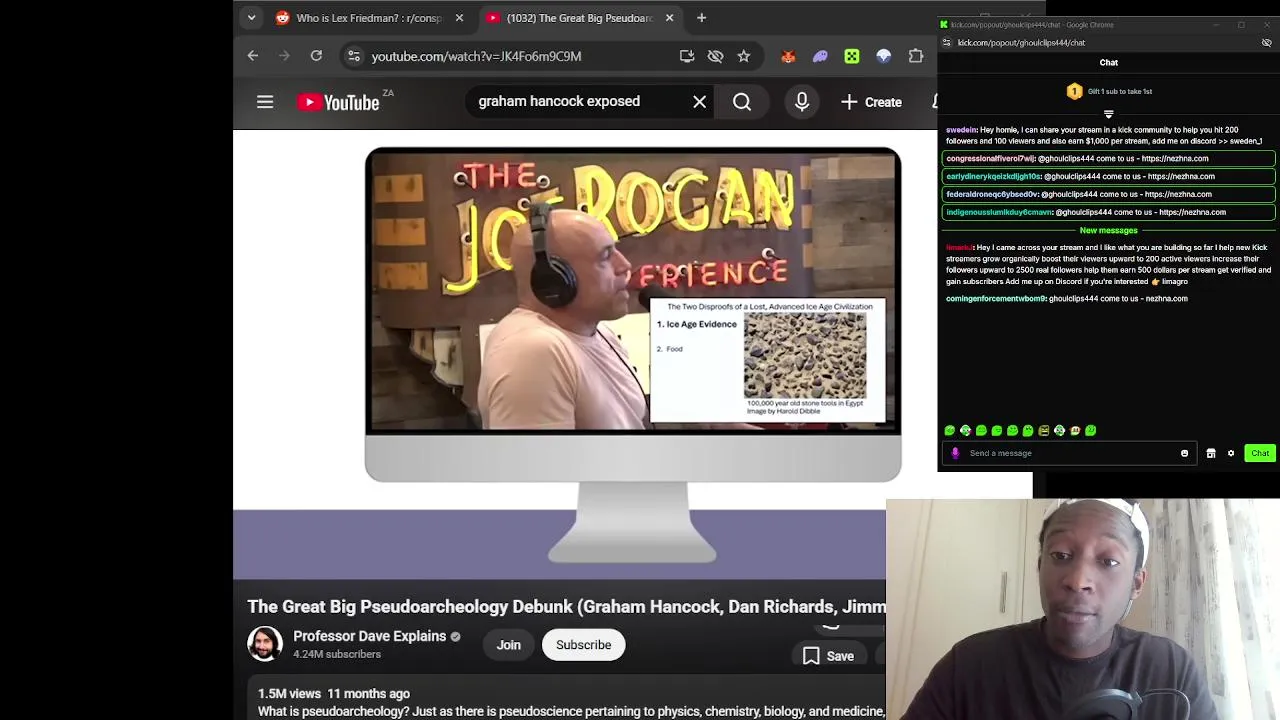Open site information icon in address bar
1280x720 pixels.
[353, 56]
